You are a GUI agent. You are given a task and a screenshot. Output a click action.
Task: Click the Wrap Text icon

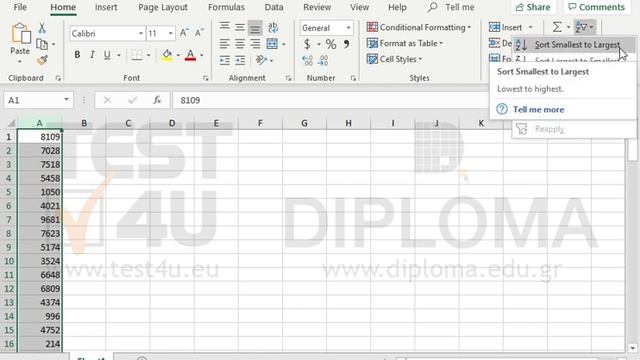tap(273, 27)
